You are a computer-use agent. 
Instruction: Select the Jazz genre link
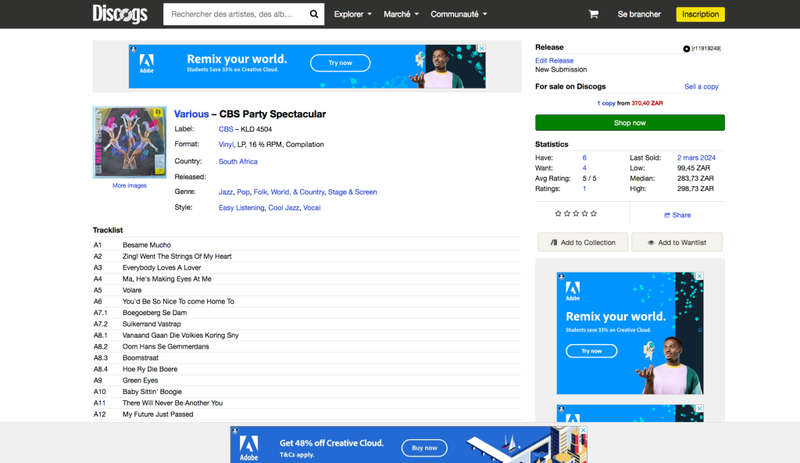(226, 192)
